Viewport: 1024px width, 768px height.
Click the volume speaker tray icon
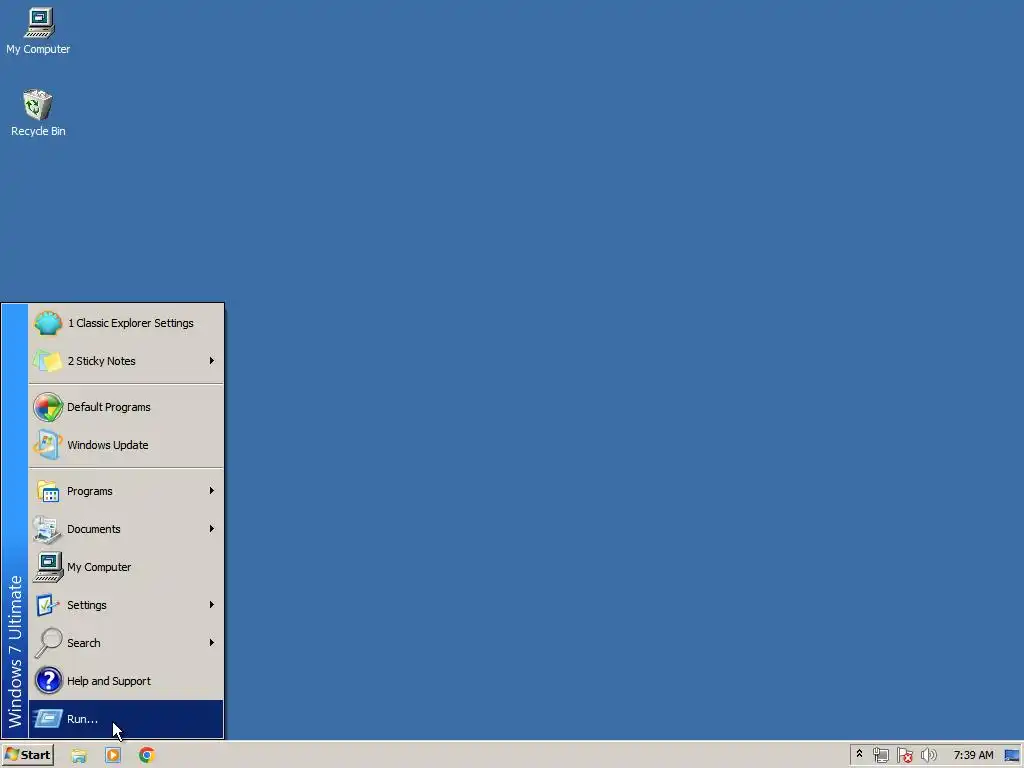point(929,756)
